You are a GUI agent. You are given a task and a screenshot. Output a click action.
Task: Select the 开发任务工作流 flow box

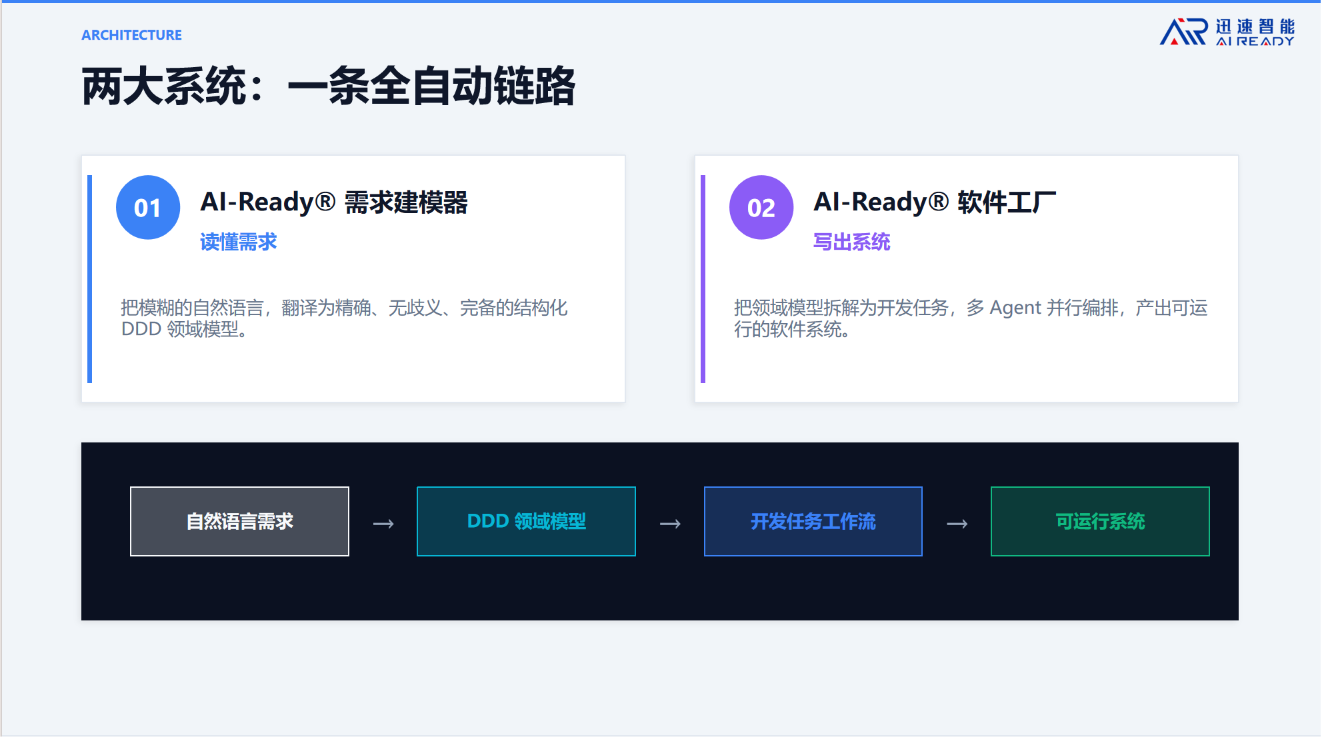[813, 521]
